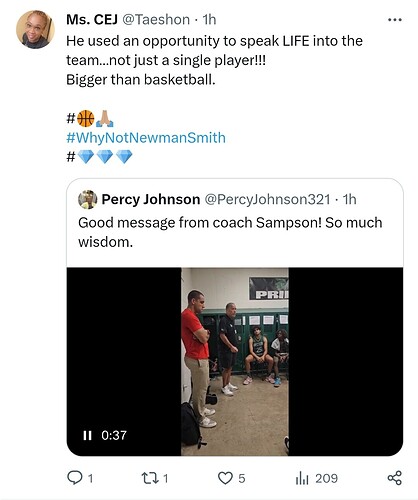Open the @PercyJohnson321 handle
The width and height of the screenshot is (418, 500).
click(267, 199)
